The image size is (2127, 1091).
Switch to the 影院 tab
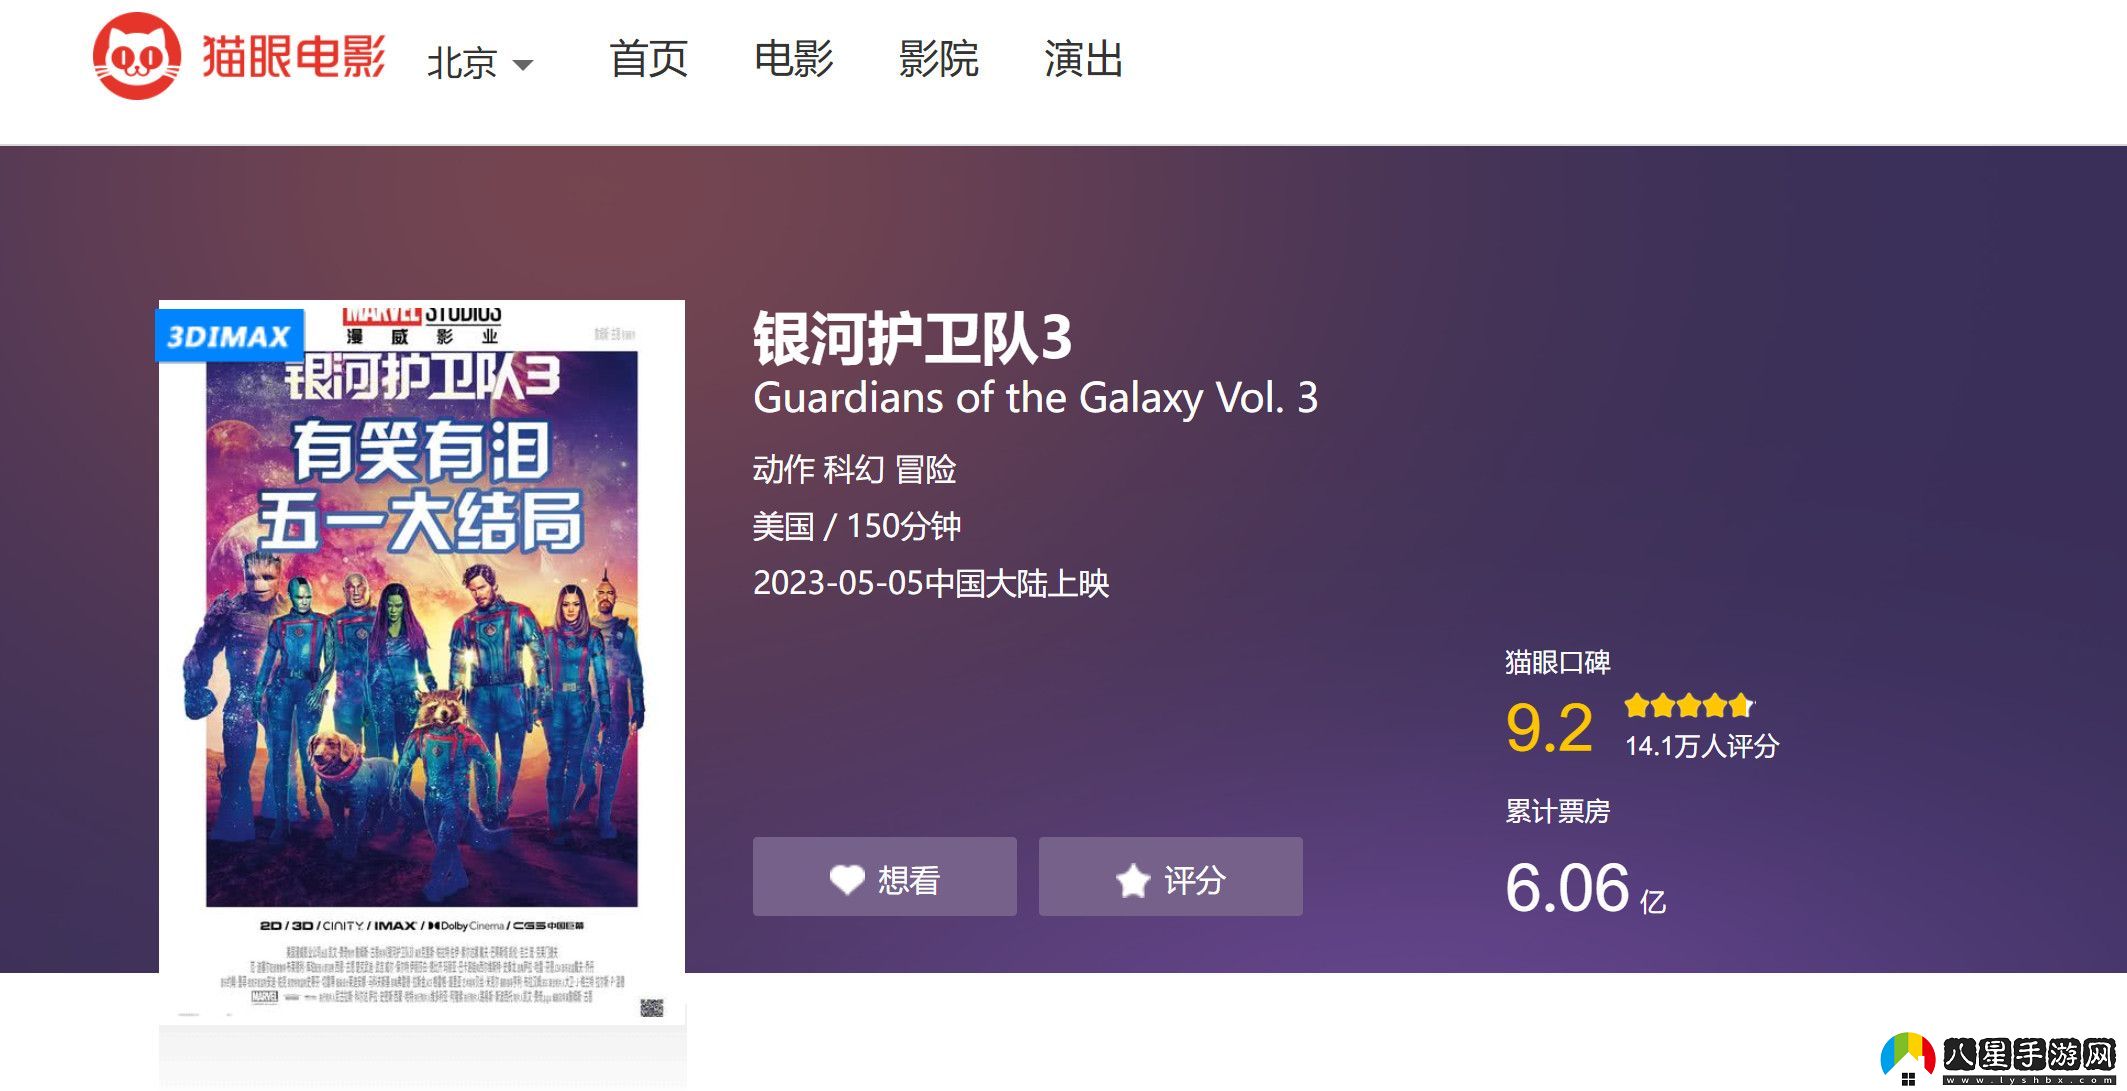click(938, 59)
